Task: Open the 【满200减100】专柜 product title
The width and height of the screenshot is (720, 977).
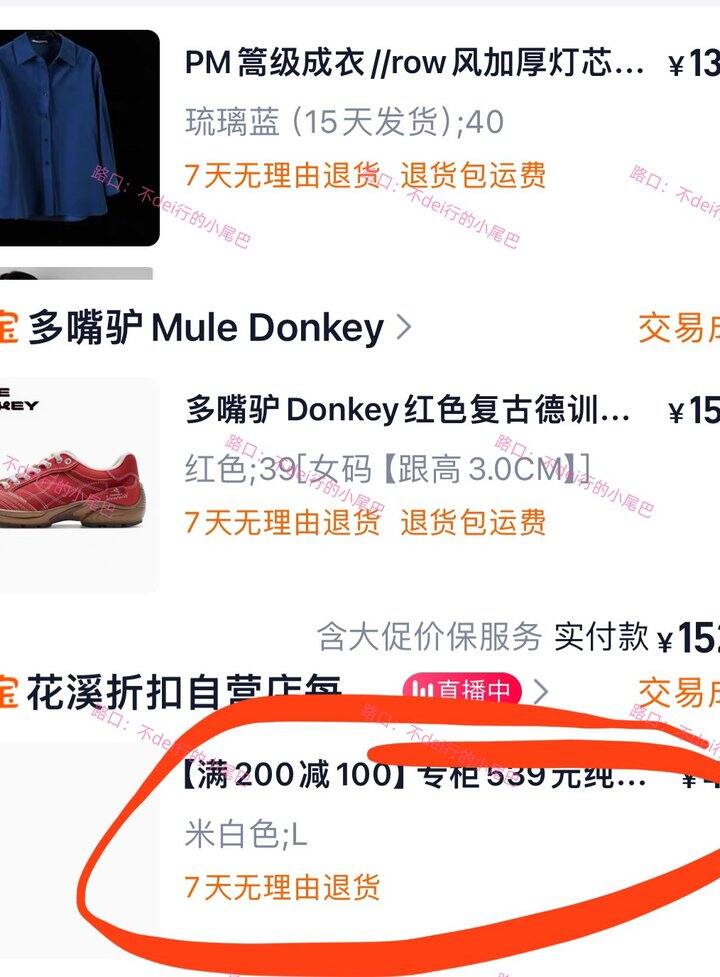Action: [x=414, y=774]
